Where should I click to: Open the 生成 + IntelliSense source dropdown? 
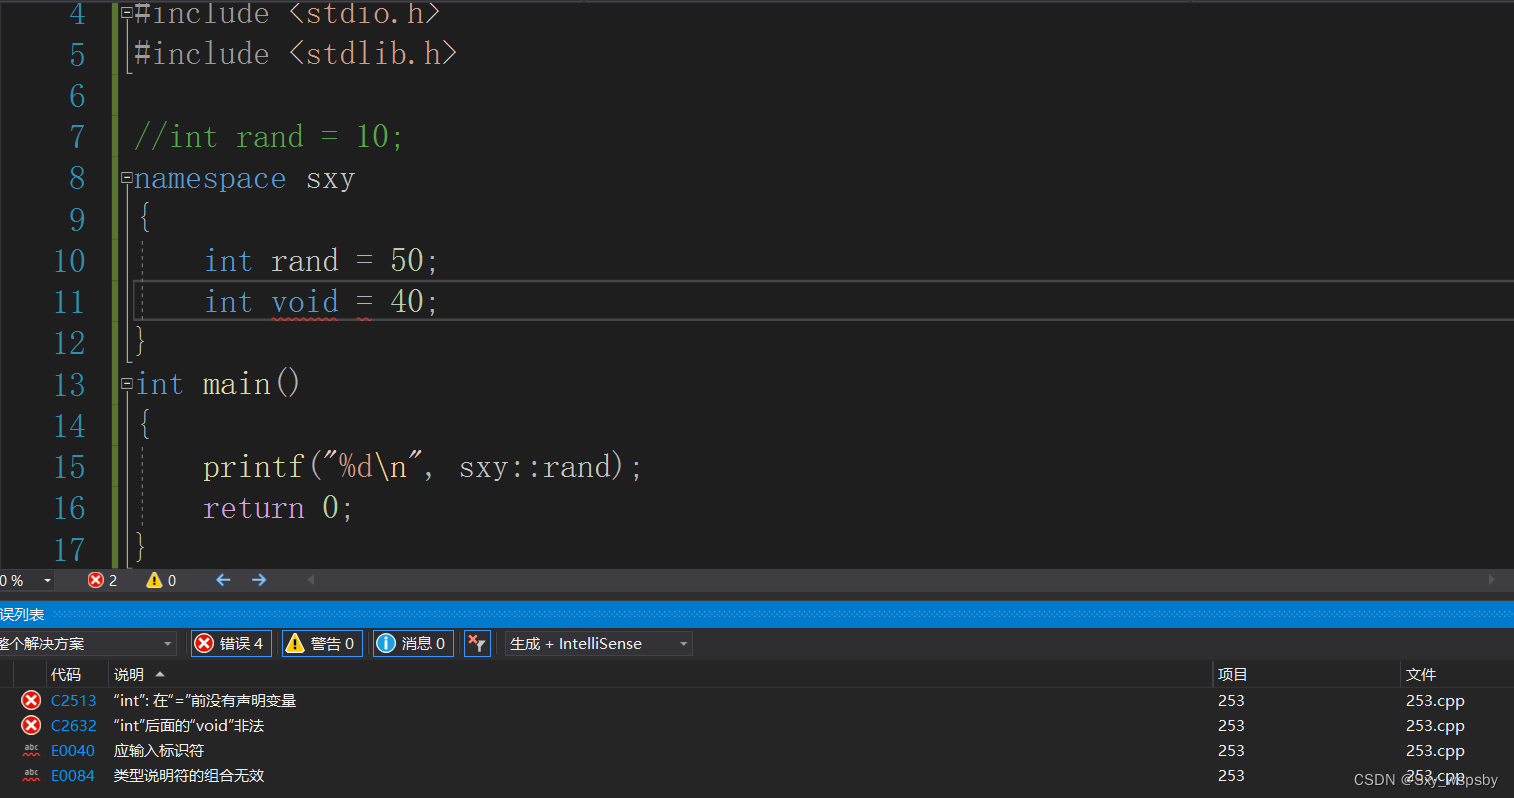coord(598,644)
